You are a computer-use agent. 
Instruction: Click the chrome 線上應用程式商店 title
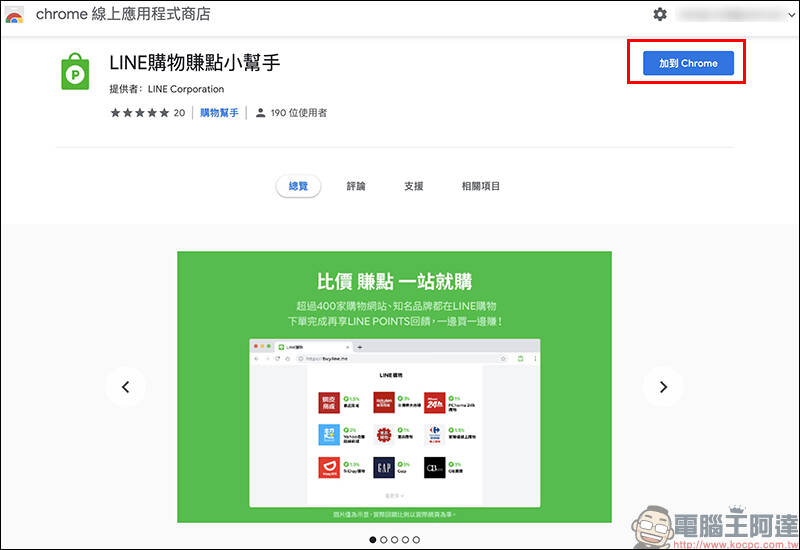click(123, 14)
